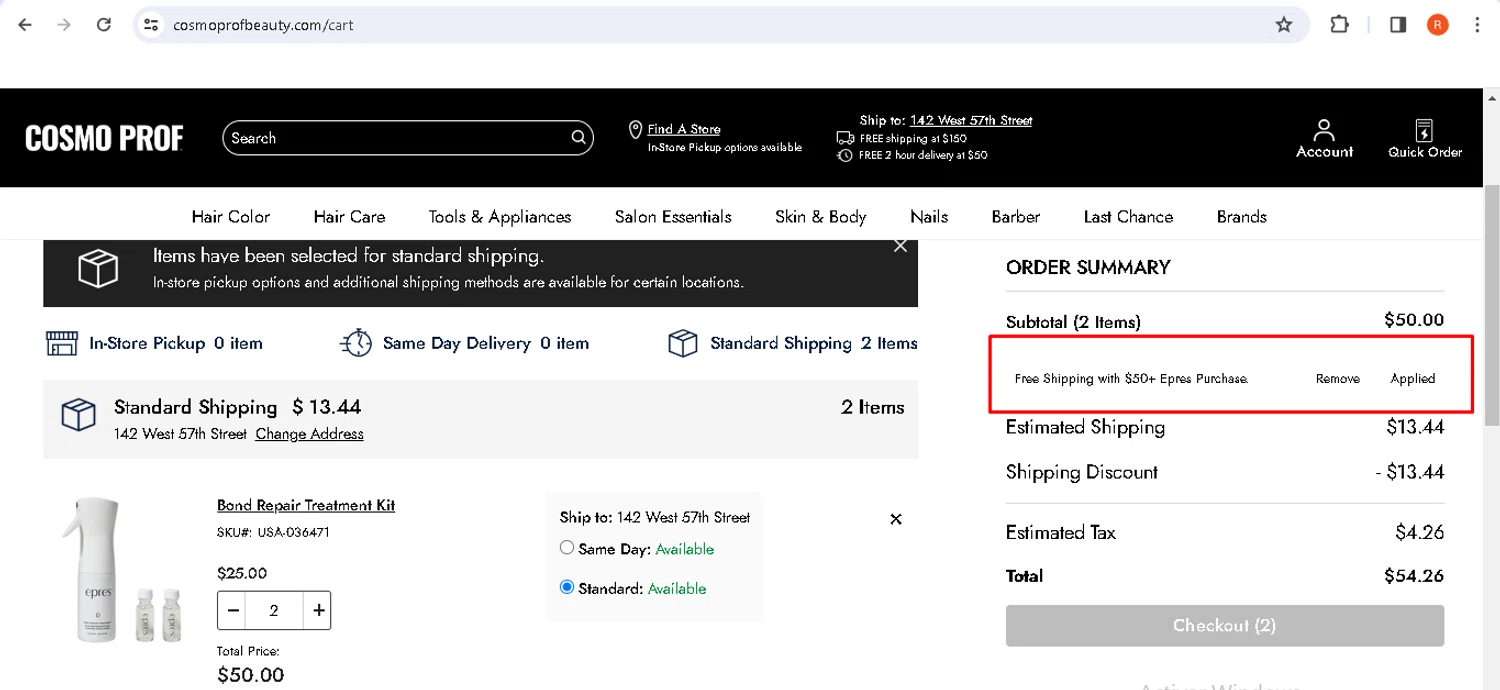Image resolution: width=1500 pixels, height=690 pixels.
Task: Remove the Epres free shipping promo
Action: 1338,379
